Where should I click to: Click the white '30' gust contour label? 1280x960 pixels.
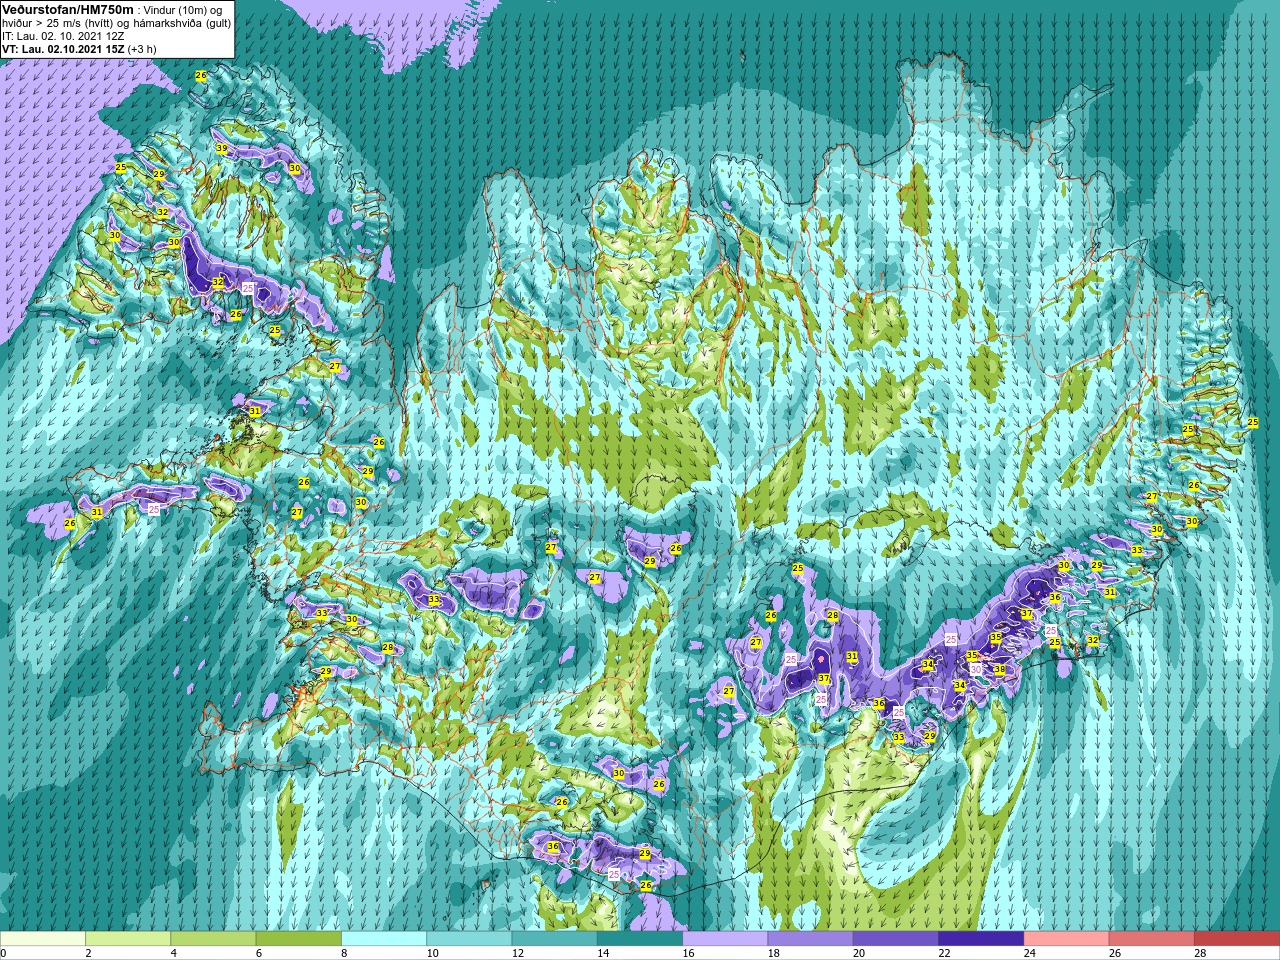(x=976, y=669)
